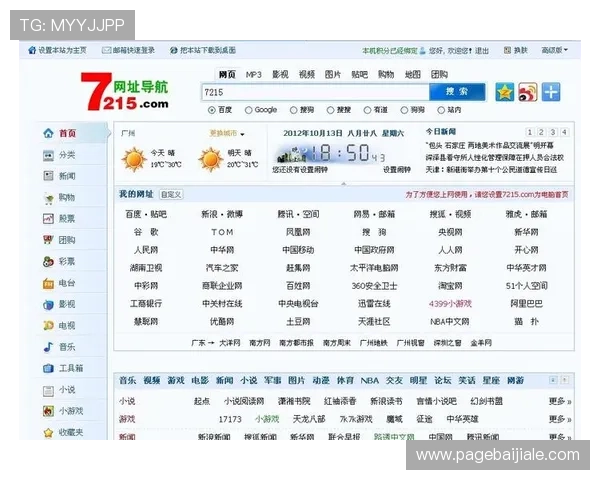The image size is (600, 480).
Task: Open the 更换城市 city dropdown
Action: click(x=227, y=133)
